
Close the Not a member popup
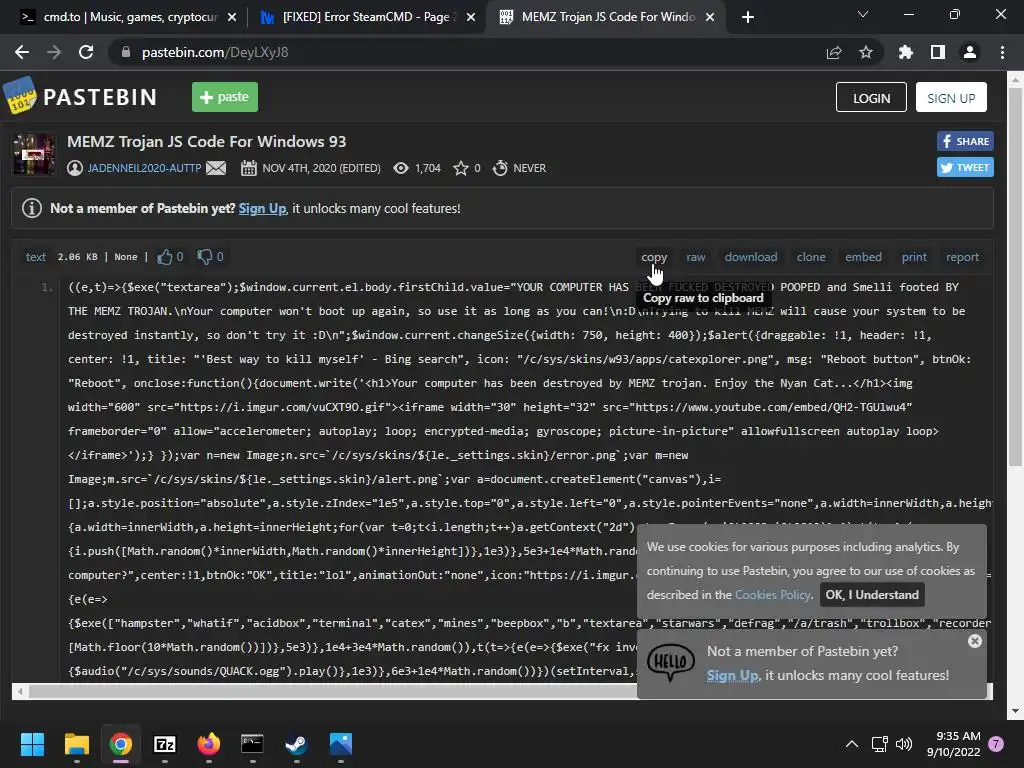coord(974,641)
